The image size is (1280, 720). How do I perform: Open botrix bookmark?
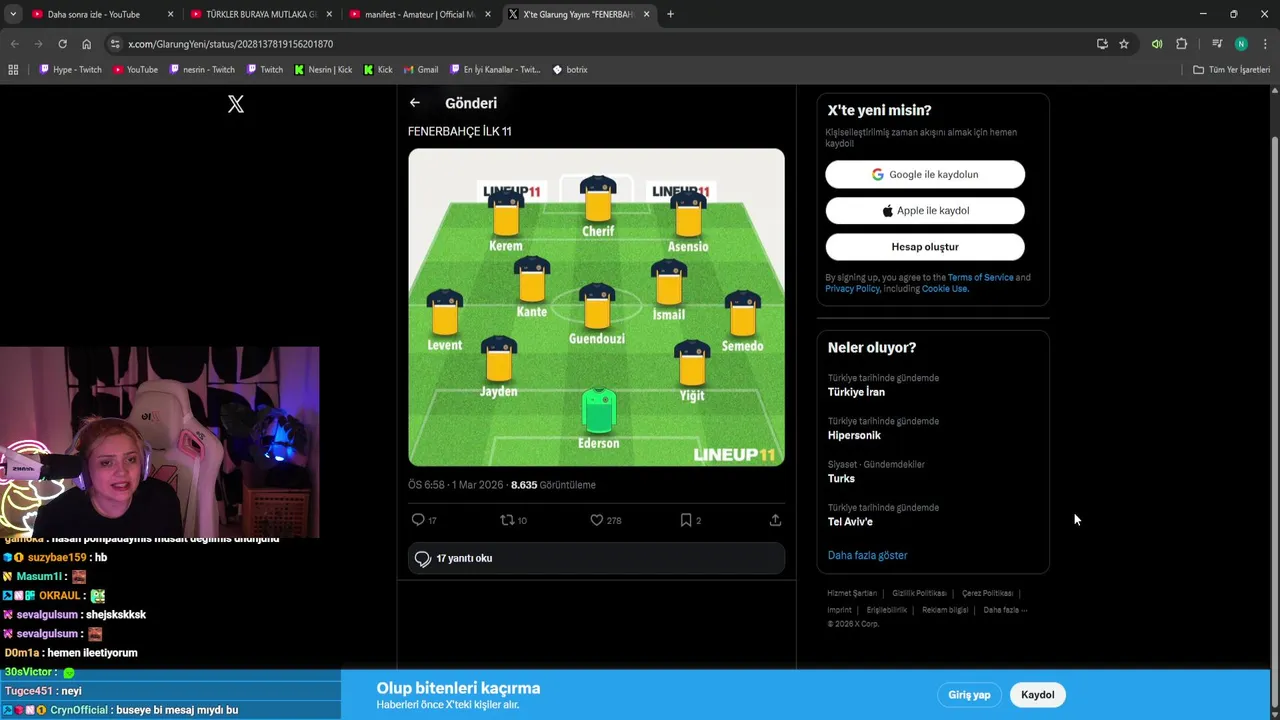(x=569, y=70)
